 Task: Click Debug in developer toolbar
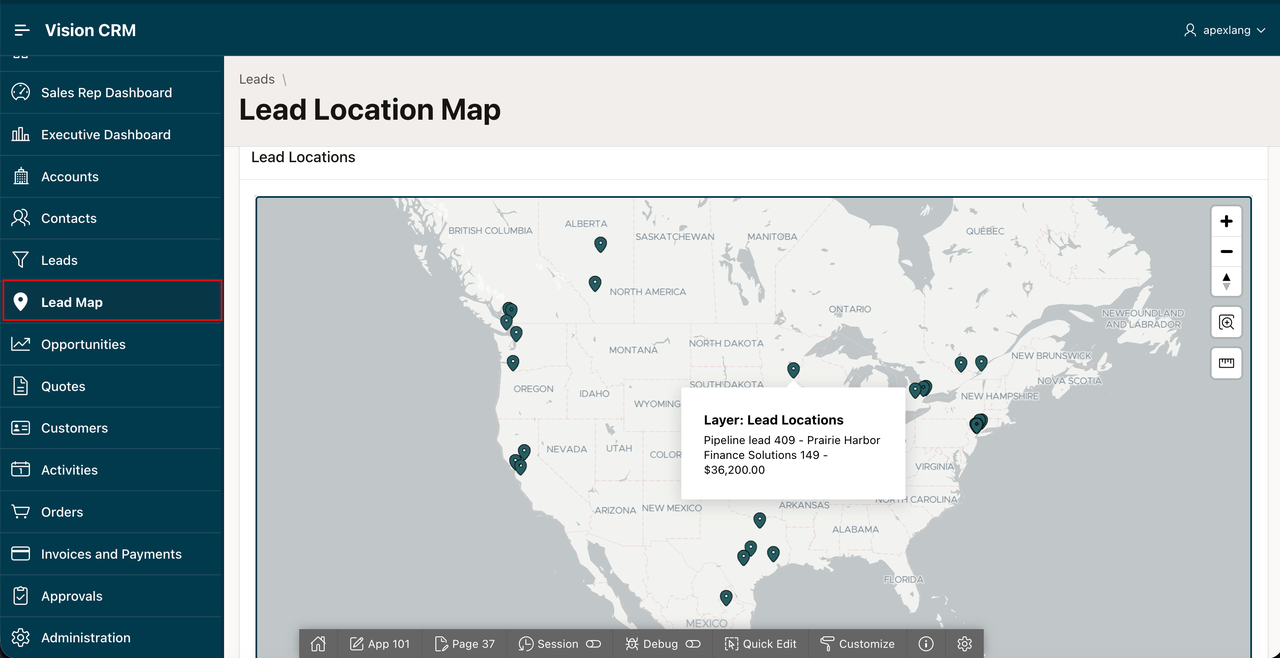pos(662,644)
